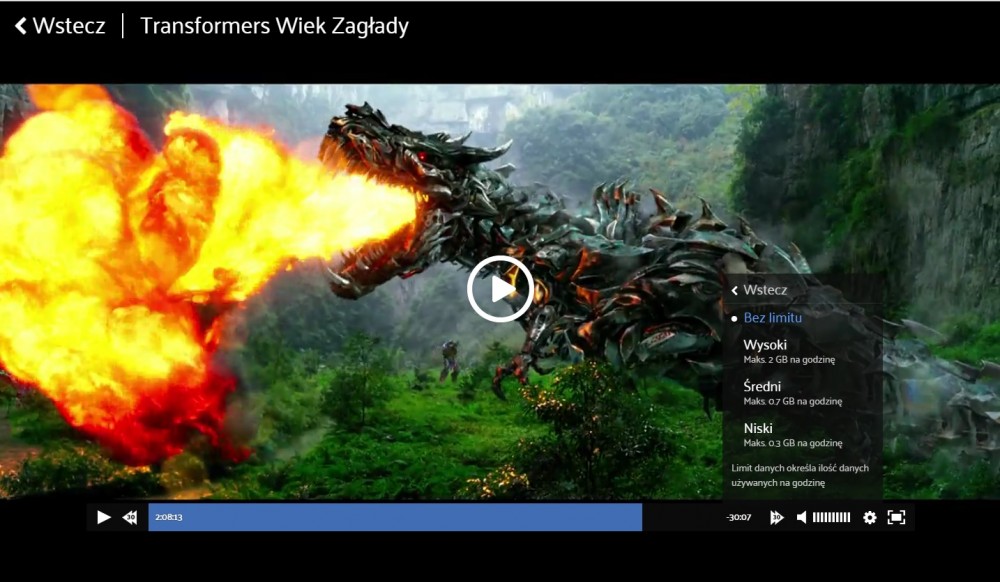The image size is (1000, 582).
Task: Click the play icon in the bottom control bar
Action: pos(103,517)
